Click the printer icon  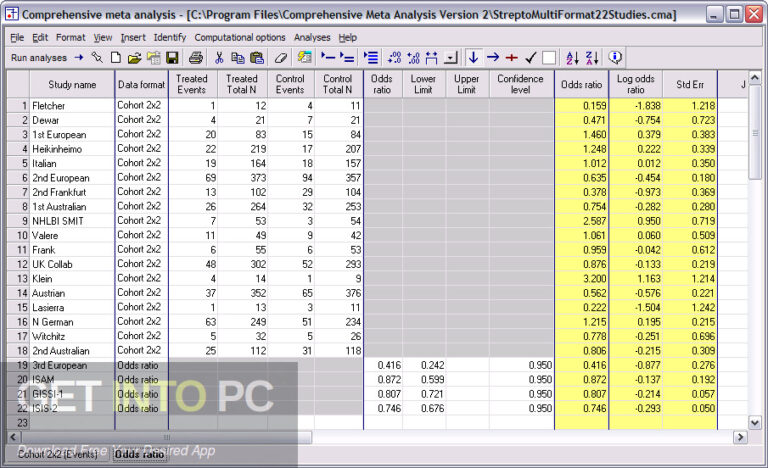click(195, 58)
